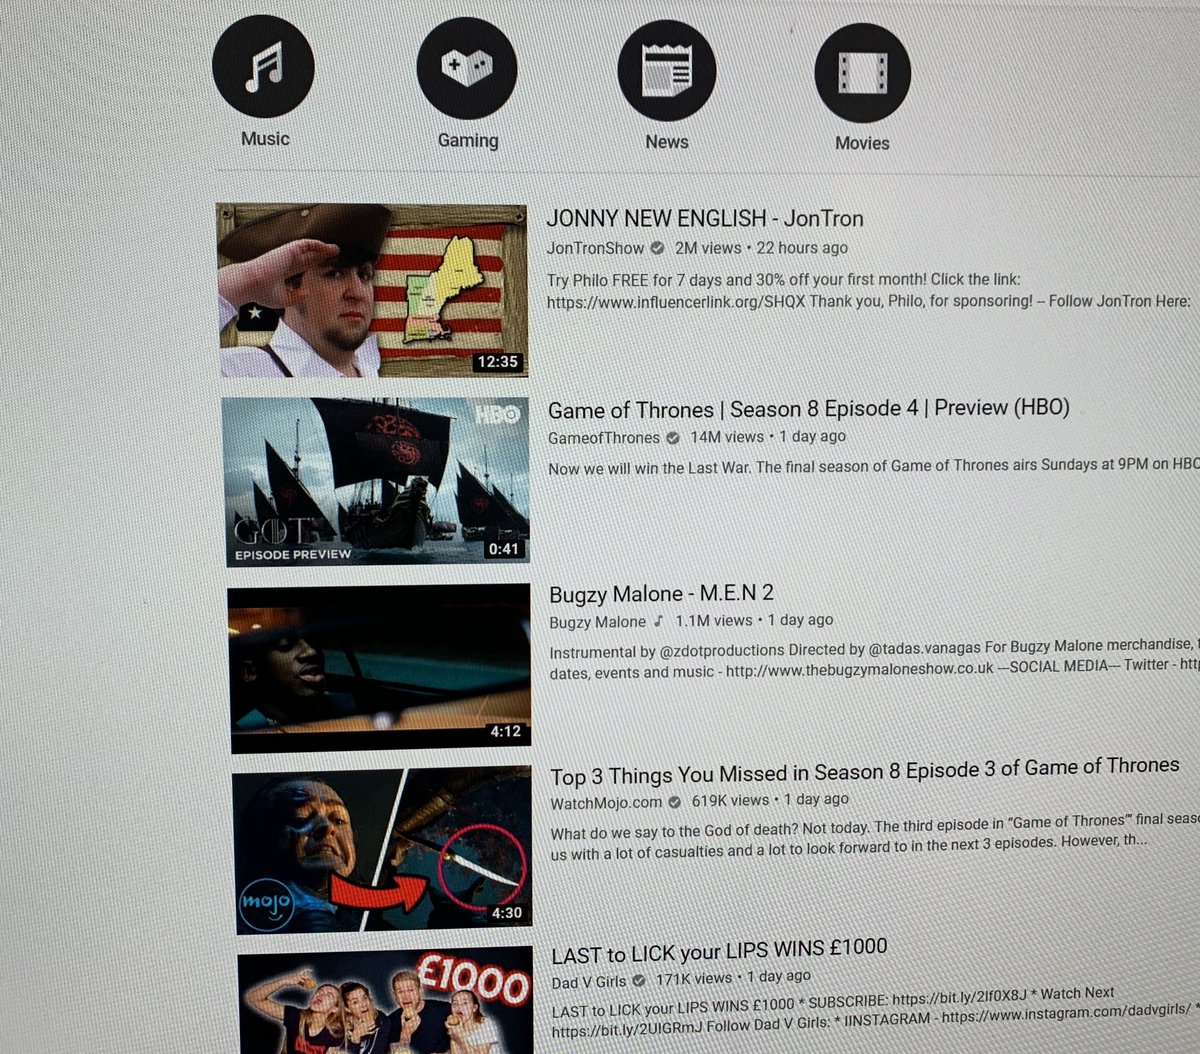The width and height of the screenshot is (1200, 1054).
Task: Click the 4:30 duration badge
Action: pos(506,913)
